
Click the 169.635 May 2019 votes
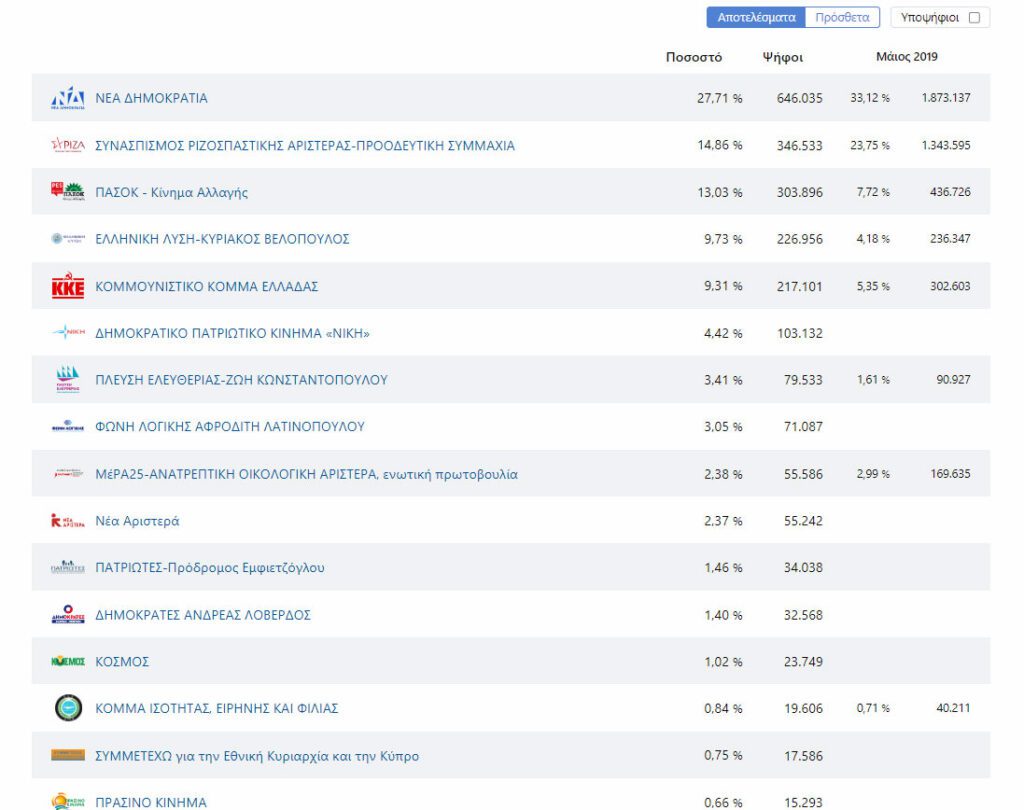pyautogui.click(x=950, y=474)
